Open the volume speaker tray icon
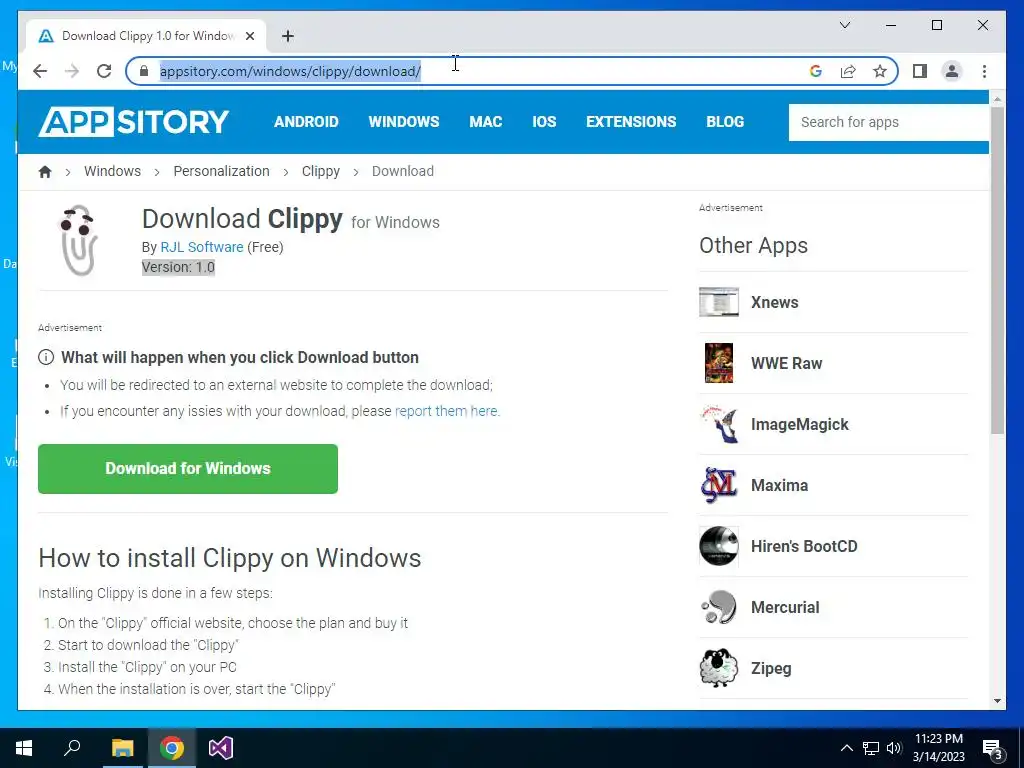 pos(894,748)
